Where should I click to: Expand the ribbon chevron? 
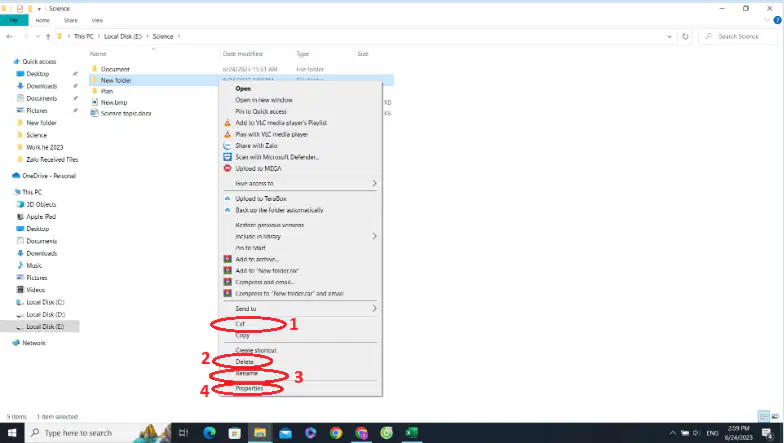(x=767, y=20)
